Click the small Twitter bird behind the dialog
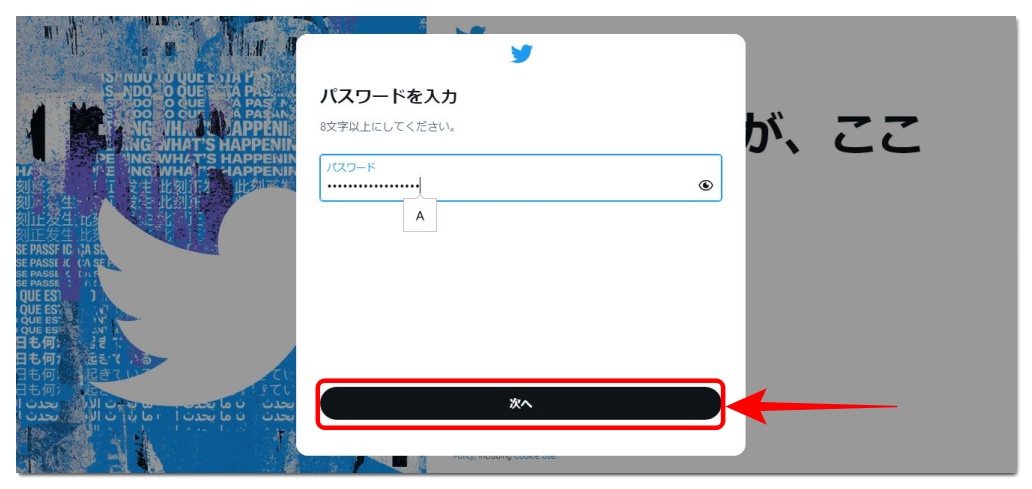Viewport: 1032px width, 489px height. point(471,30)
